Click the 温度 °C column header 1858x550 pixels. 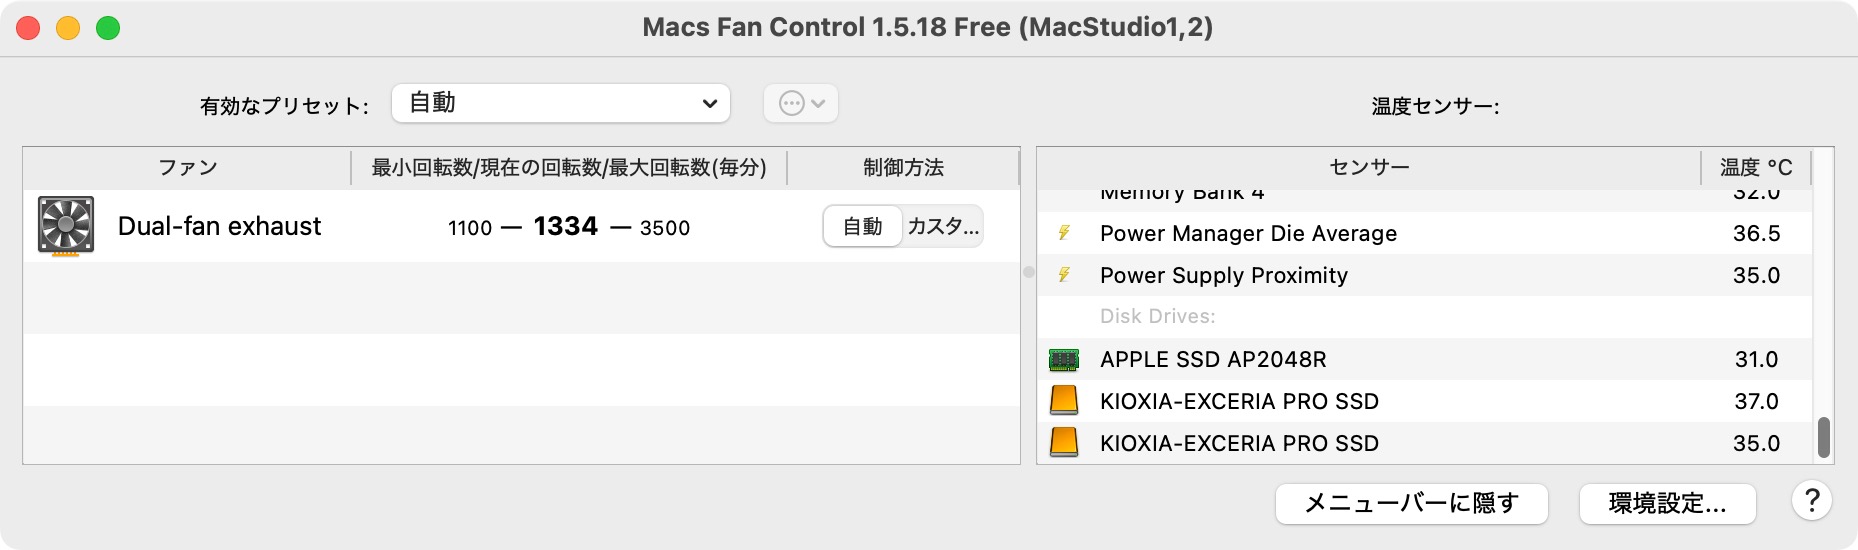[x=1755, y=168]
